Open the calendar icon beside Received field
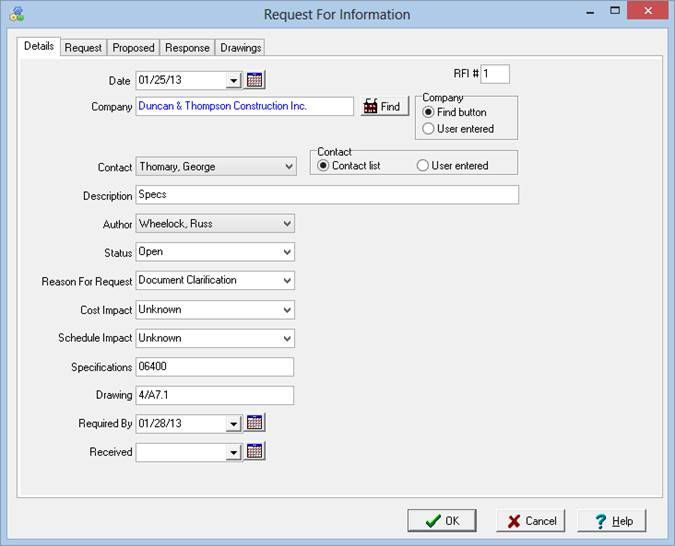675x546 pixels. [x=255, y=452]
